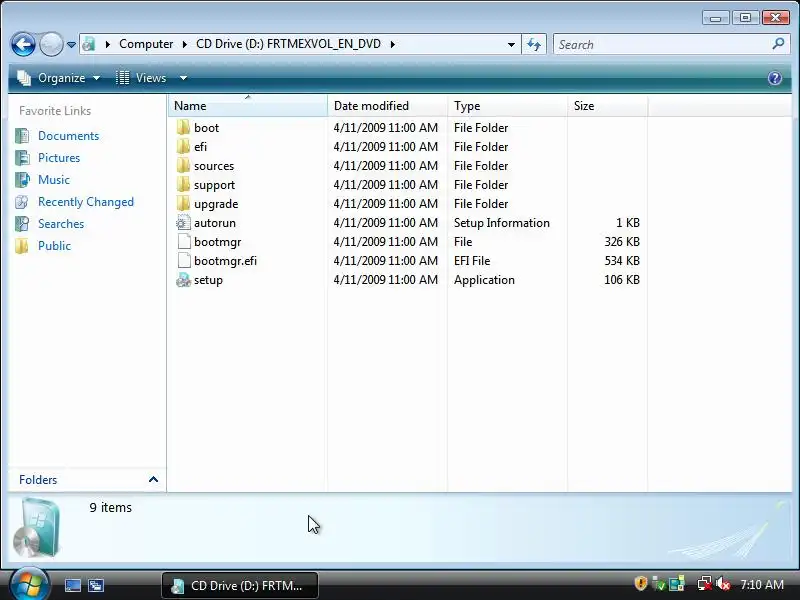Click 'Application' type cell
Viewport: 800px width, 600px height.
pyautogui.click(x=484, y=280)
